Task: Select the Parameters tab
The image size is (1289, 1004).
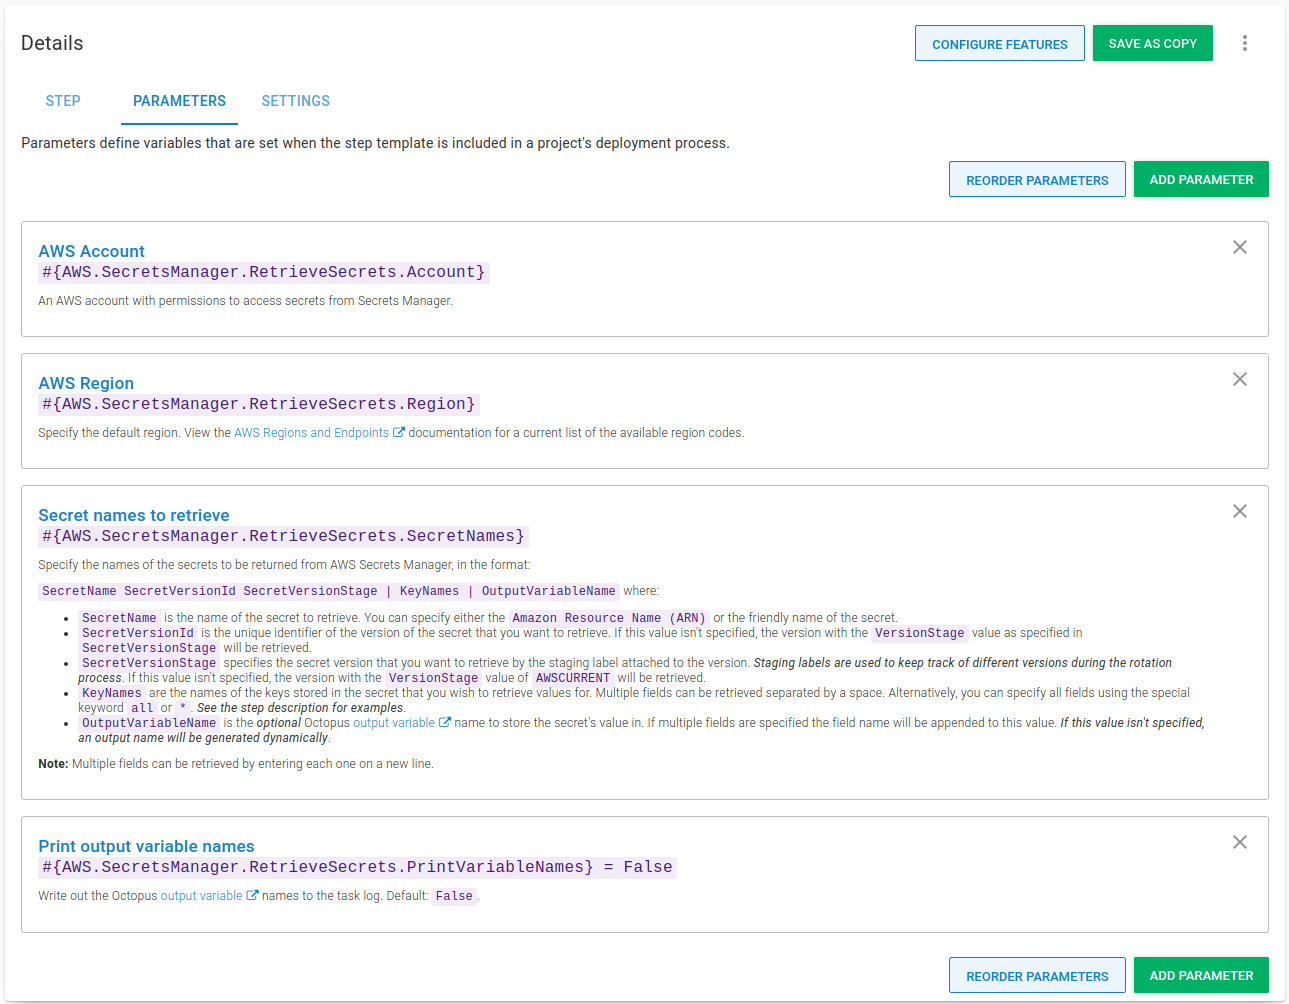Action: pyautogui.click(x=179, y=101)
